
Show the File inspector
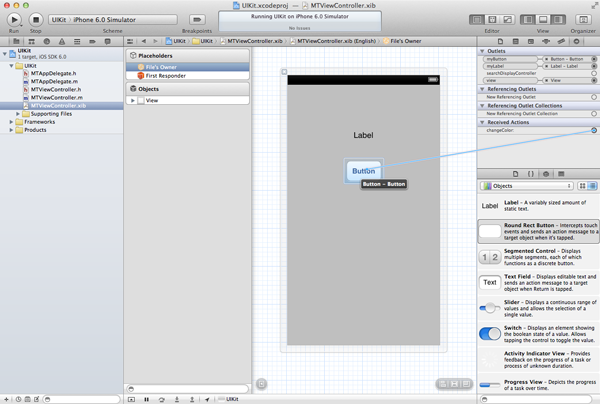coord(500,41)
